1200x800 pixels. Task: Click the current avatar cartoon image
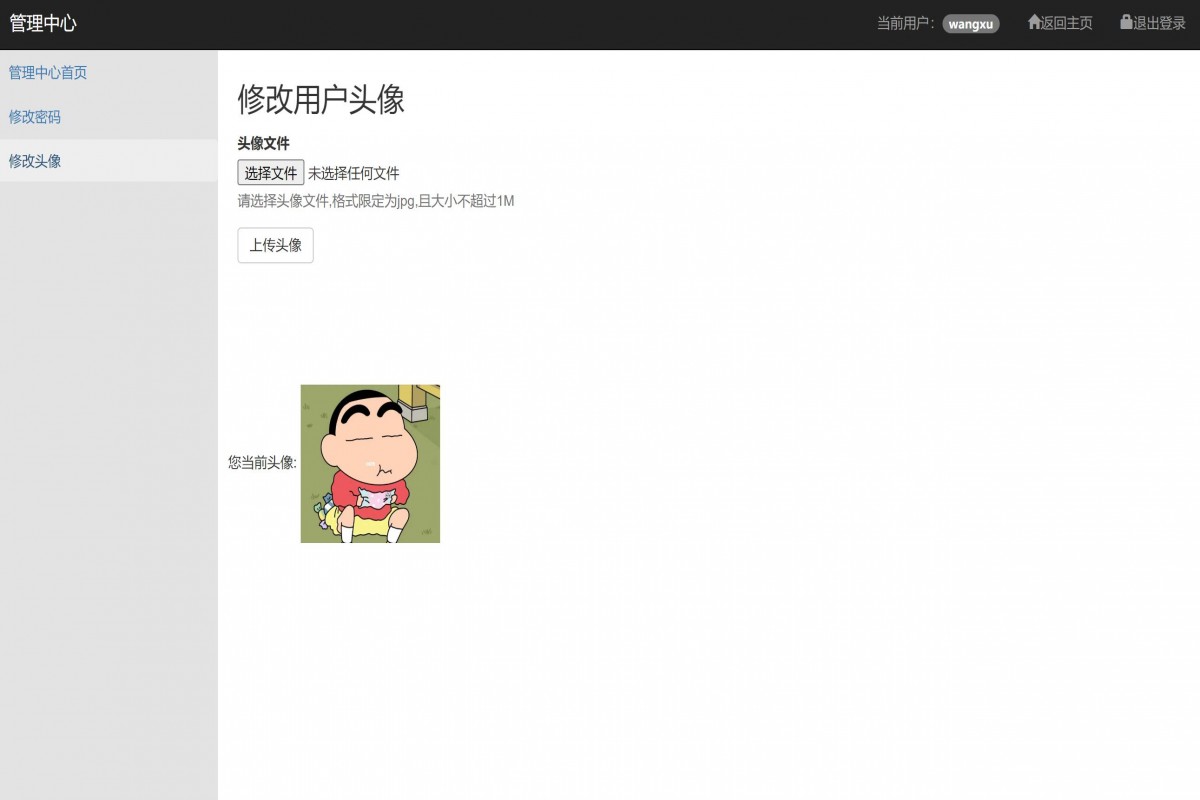coord(370,464)
